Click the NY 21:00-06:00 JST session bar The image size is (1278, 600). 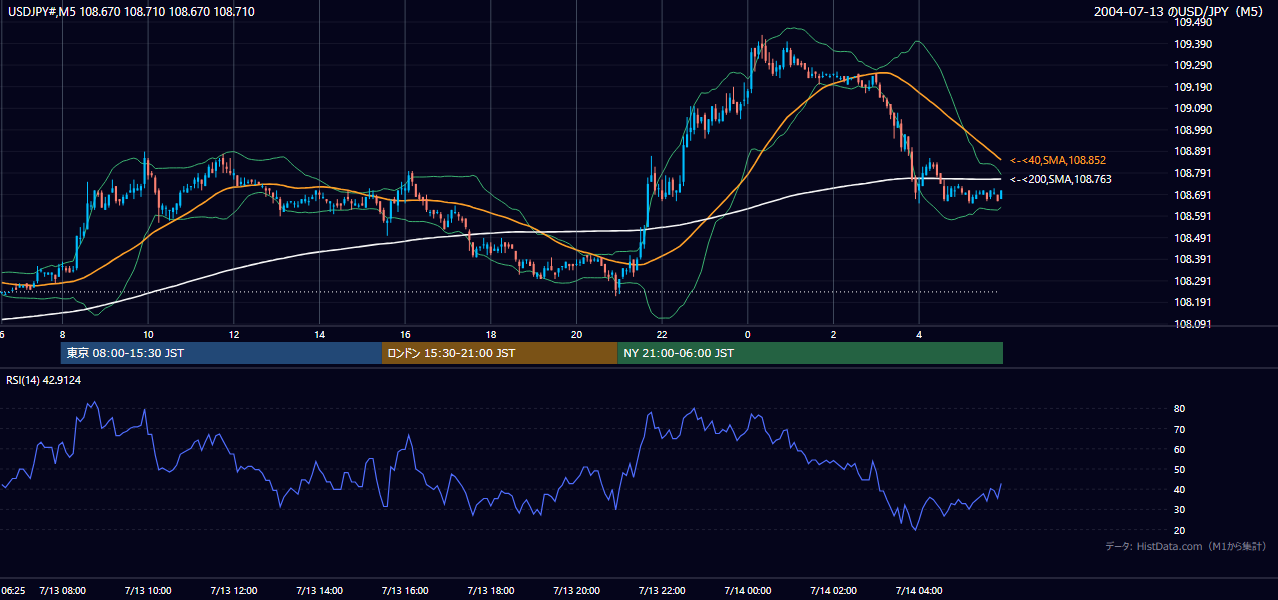click(x=810, y=353)
